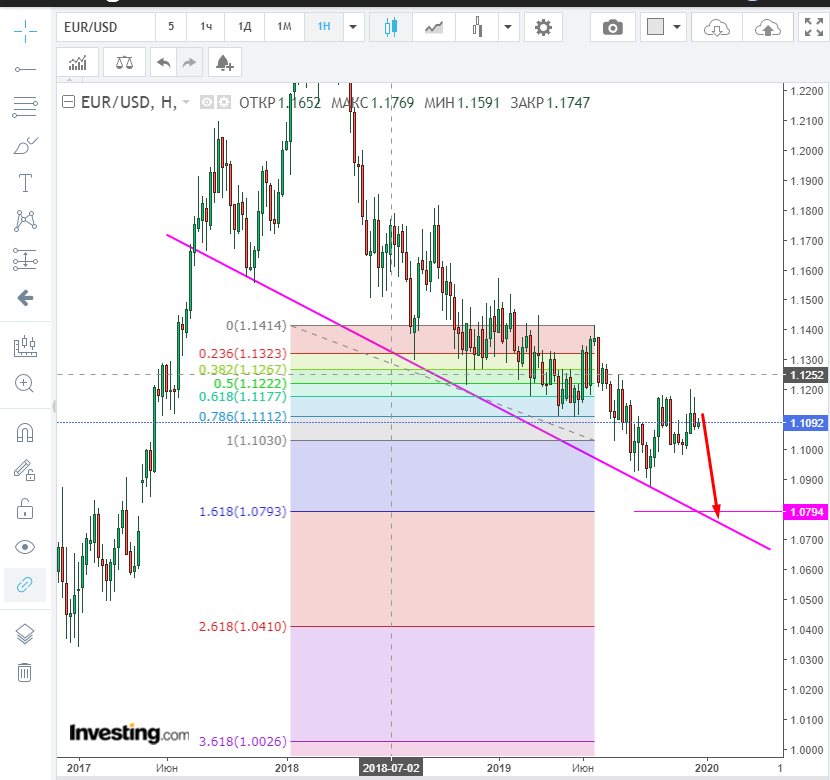Screen dimensions: 830x780
Task: Toggle the legend eye visibility icon
Action: [206, 102]
